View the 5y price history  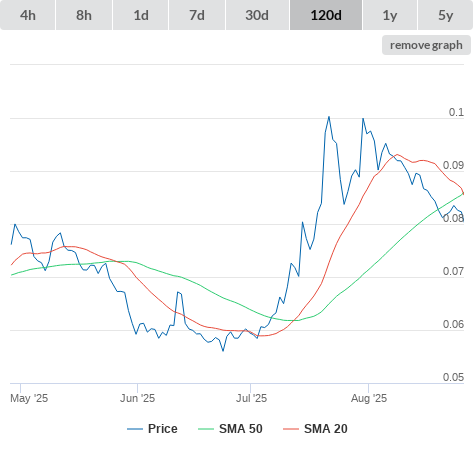point(445,15)
